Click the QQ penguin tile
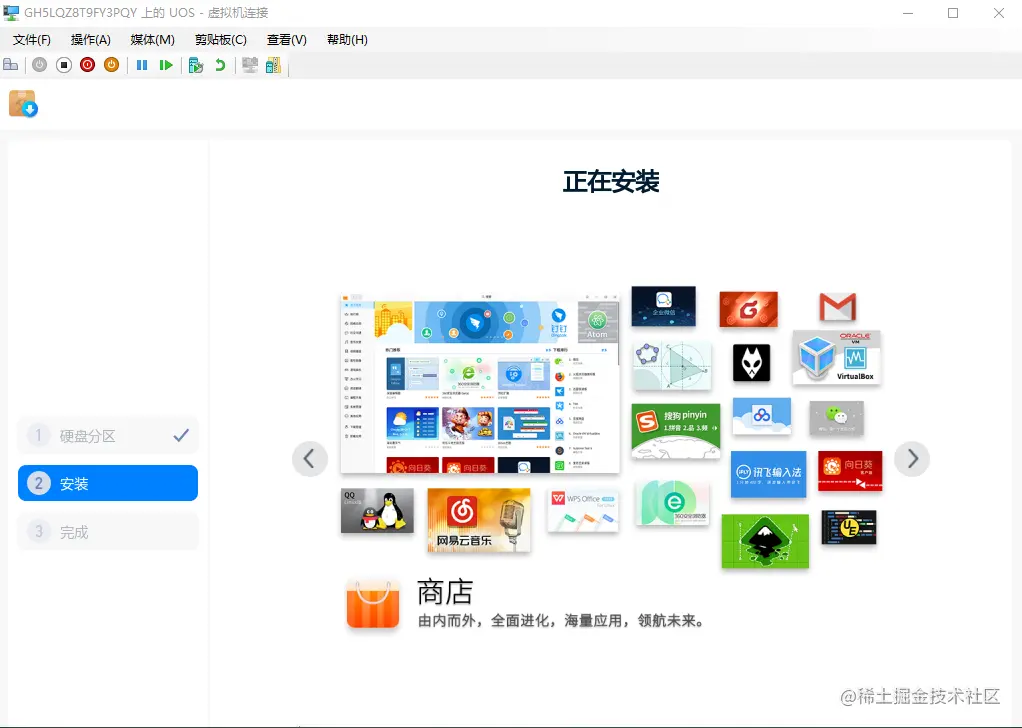Image resolution: width=1022 pixels, height=728 pixels. [x=377, y=510]
